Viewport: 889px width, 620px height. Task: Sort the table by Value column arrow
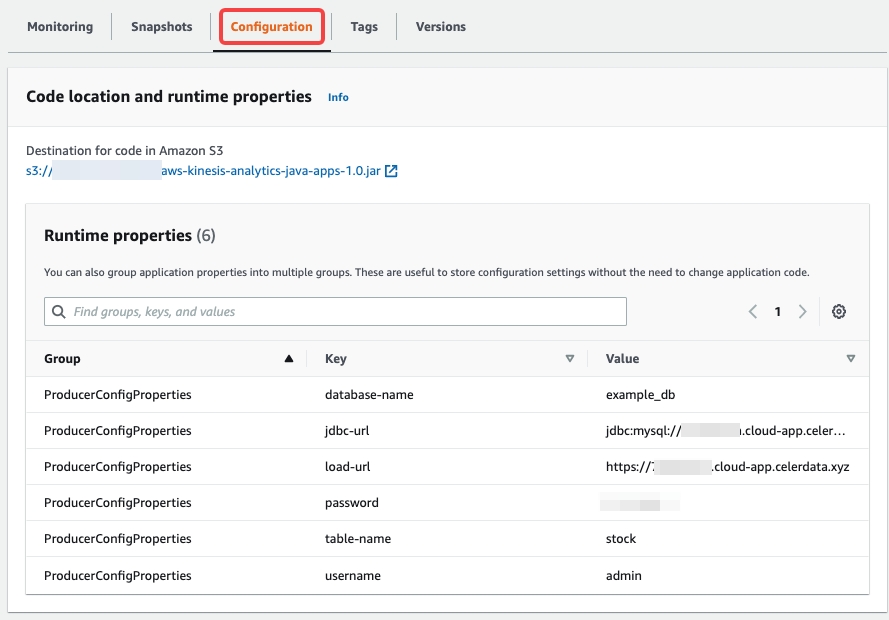851,359
